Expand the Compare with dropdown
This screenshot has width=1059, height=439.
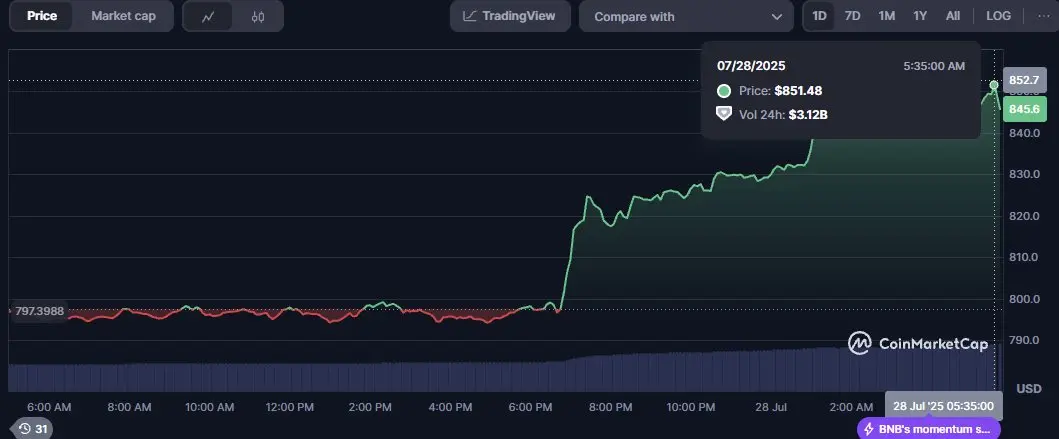[686, 17]
